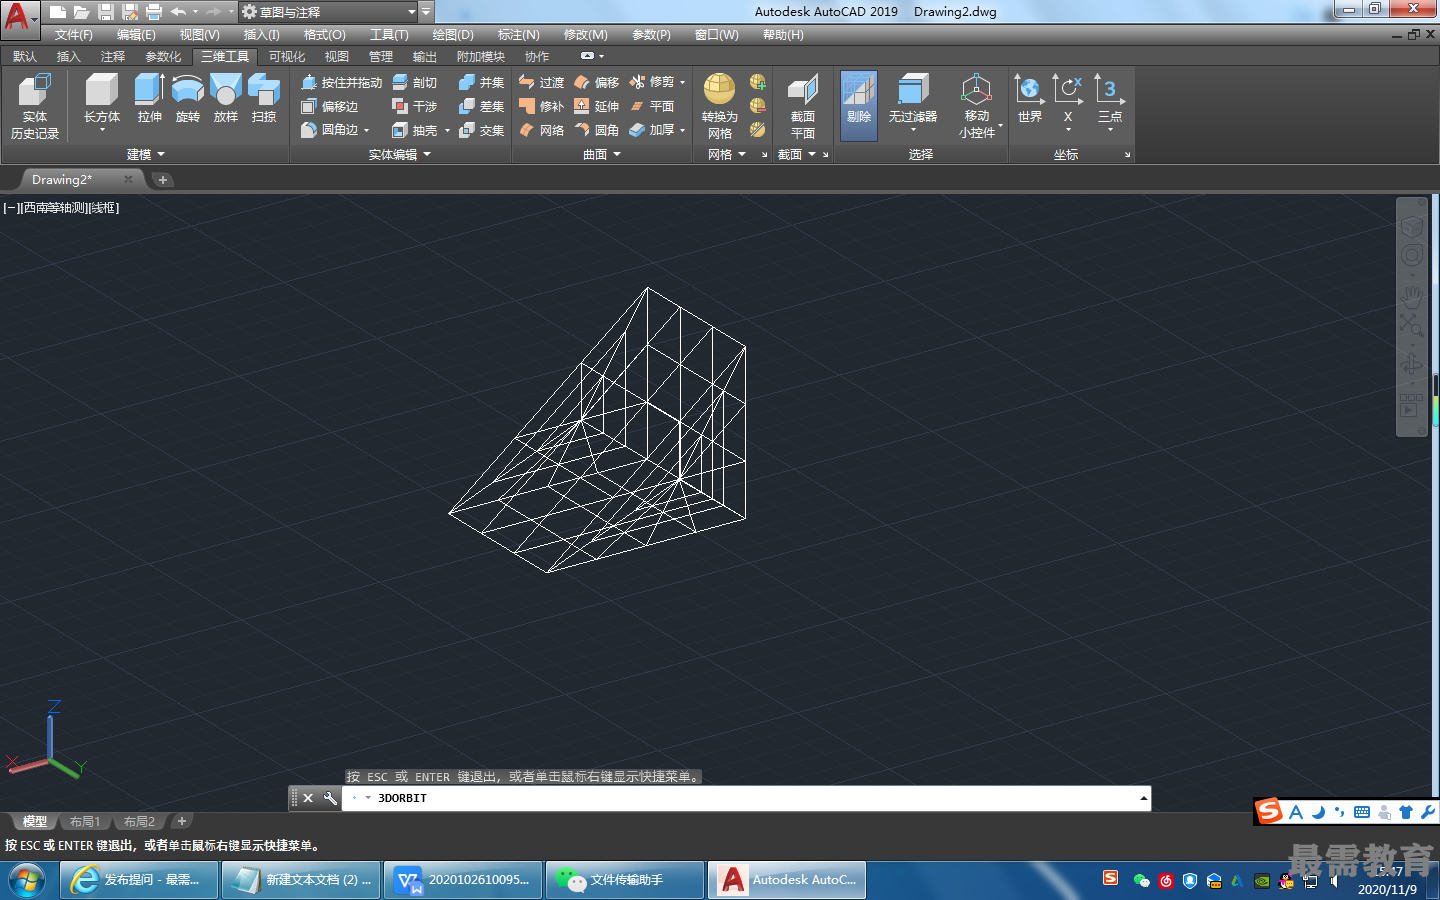Open the Windows Start button
Viewport: 1440px width, 900px height.
[27, 881]
